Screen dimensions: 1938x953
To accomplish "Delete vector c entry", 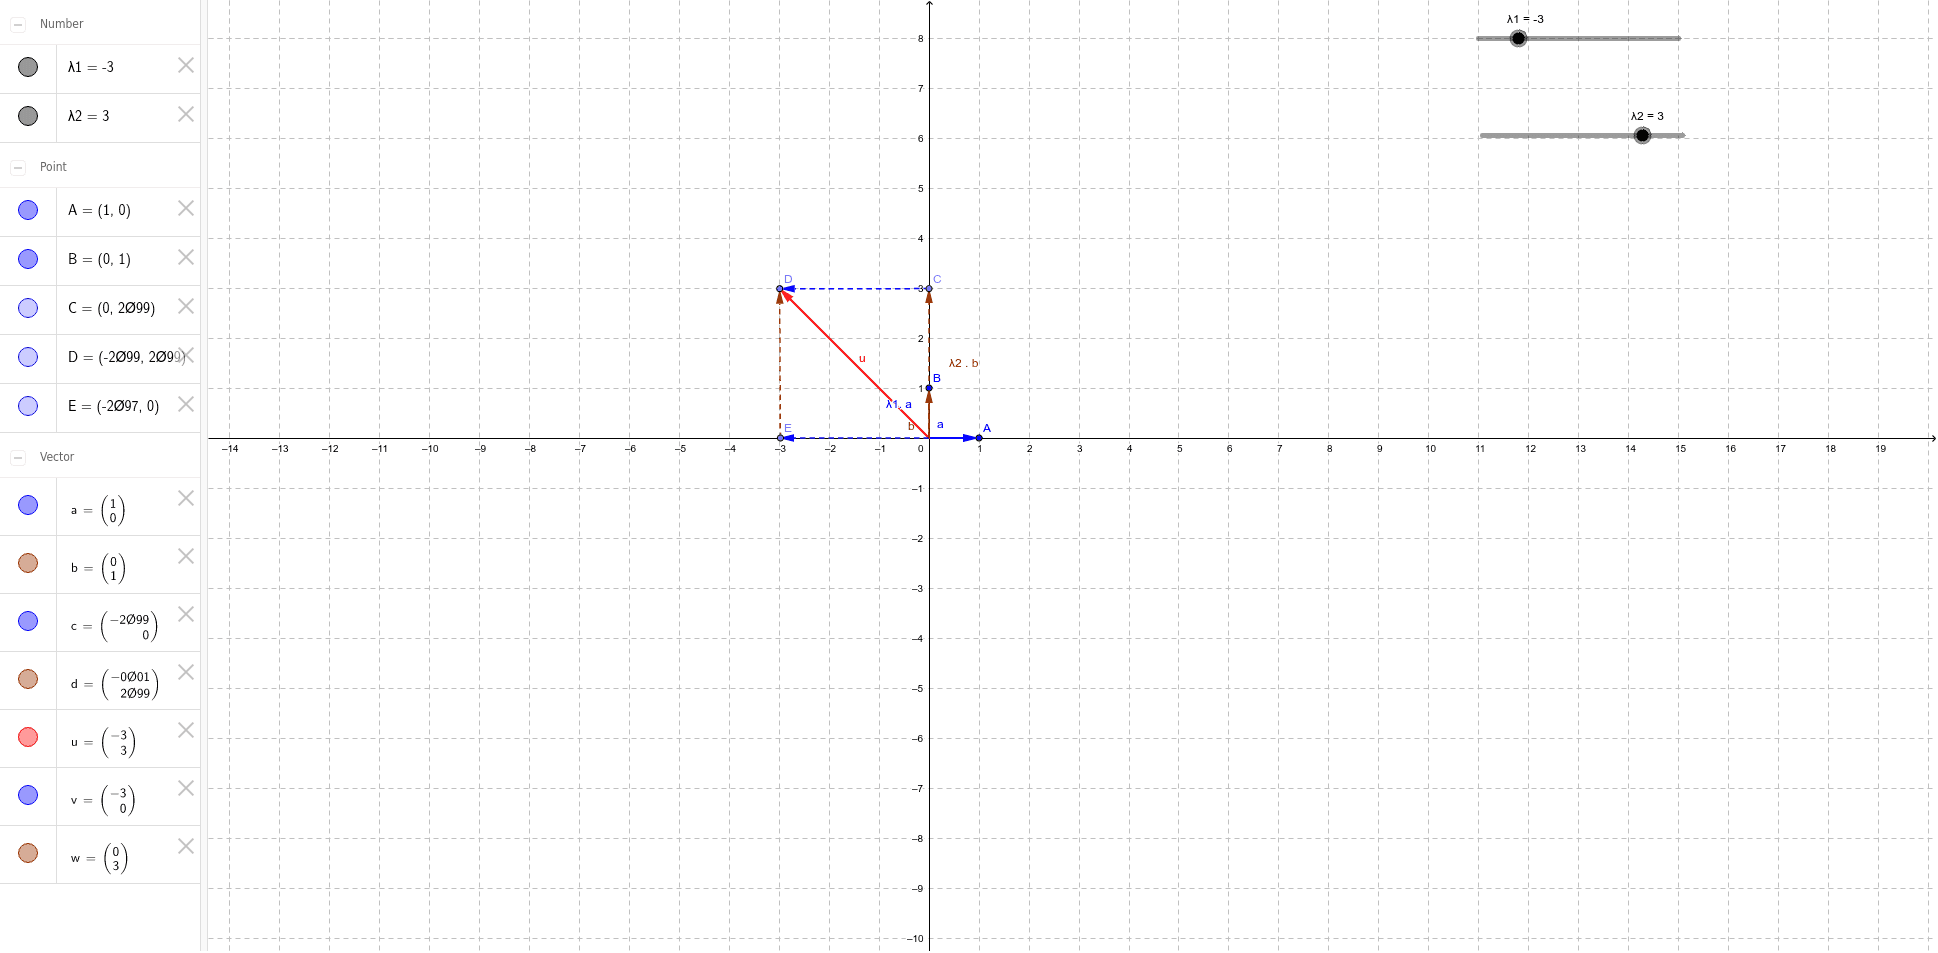I will click(186, 614).
